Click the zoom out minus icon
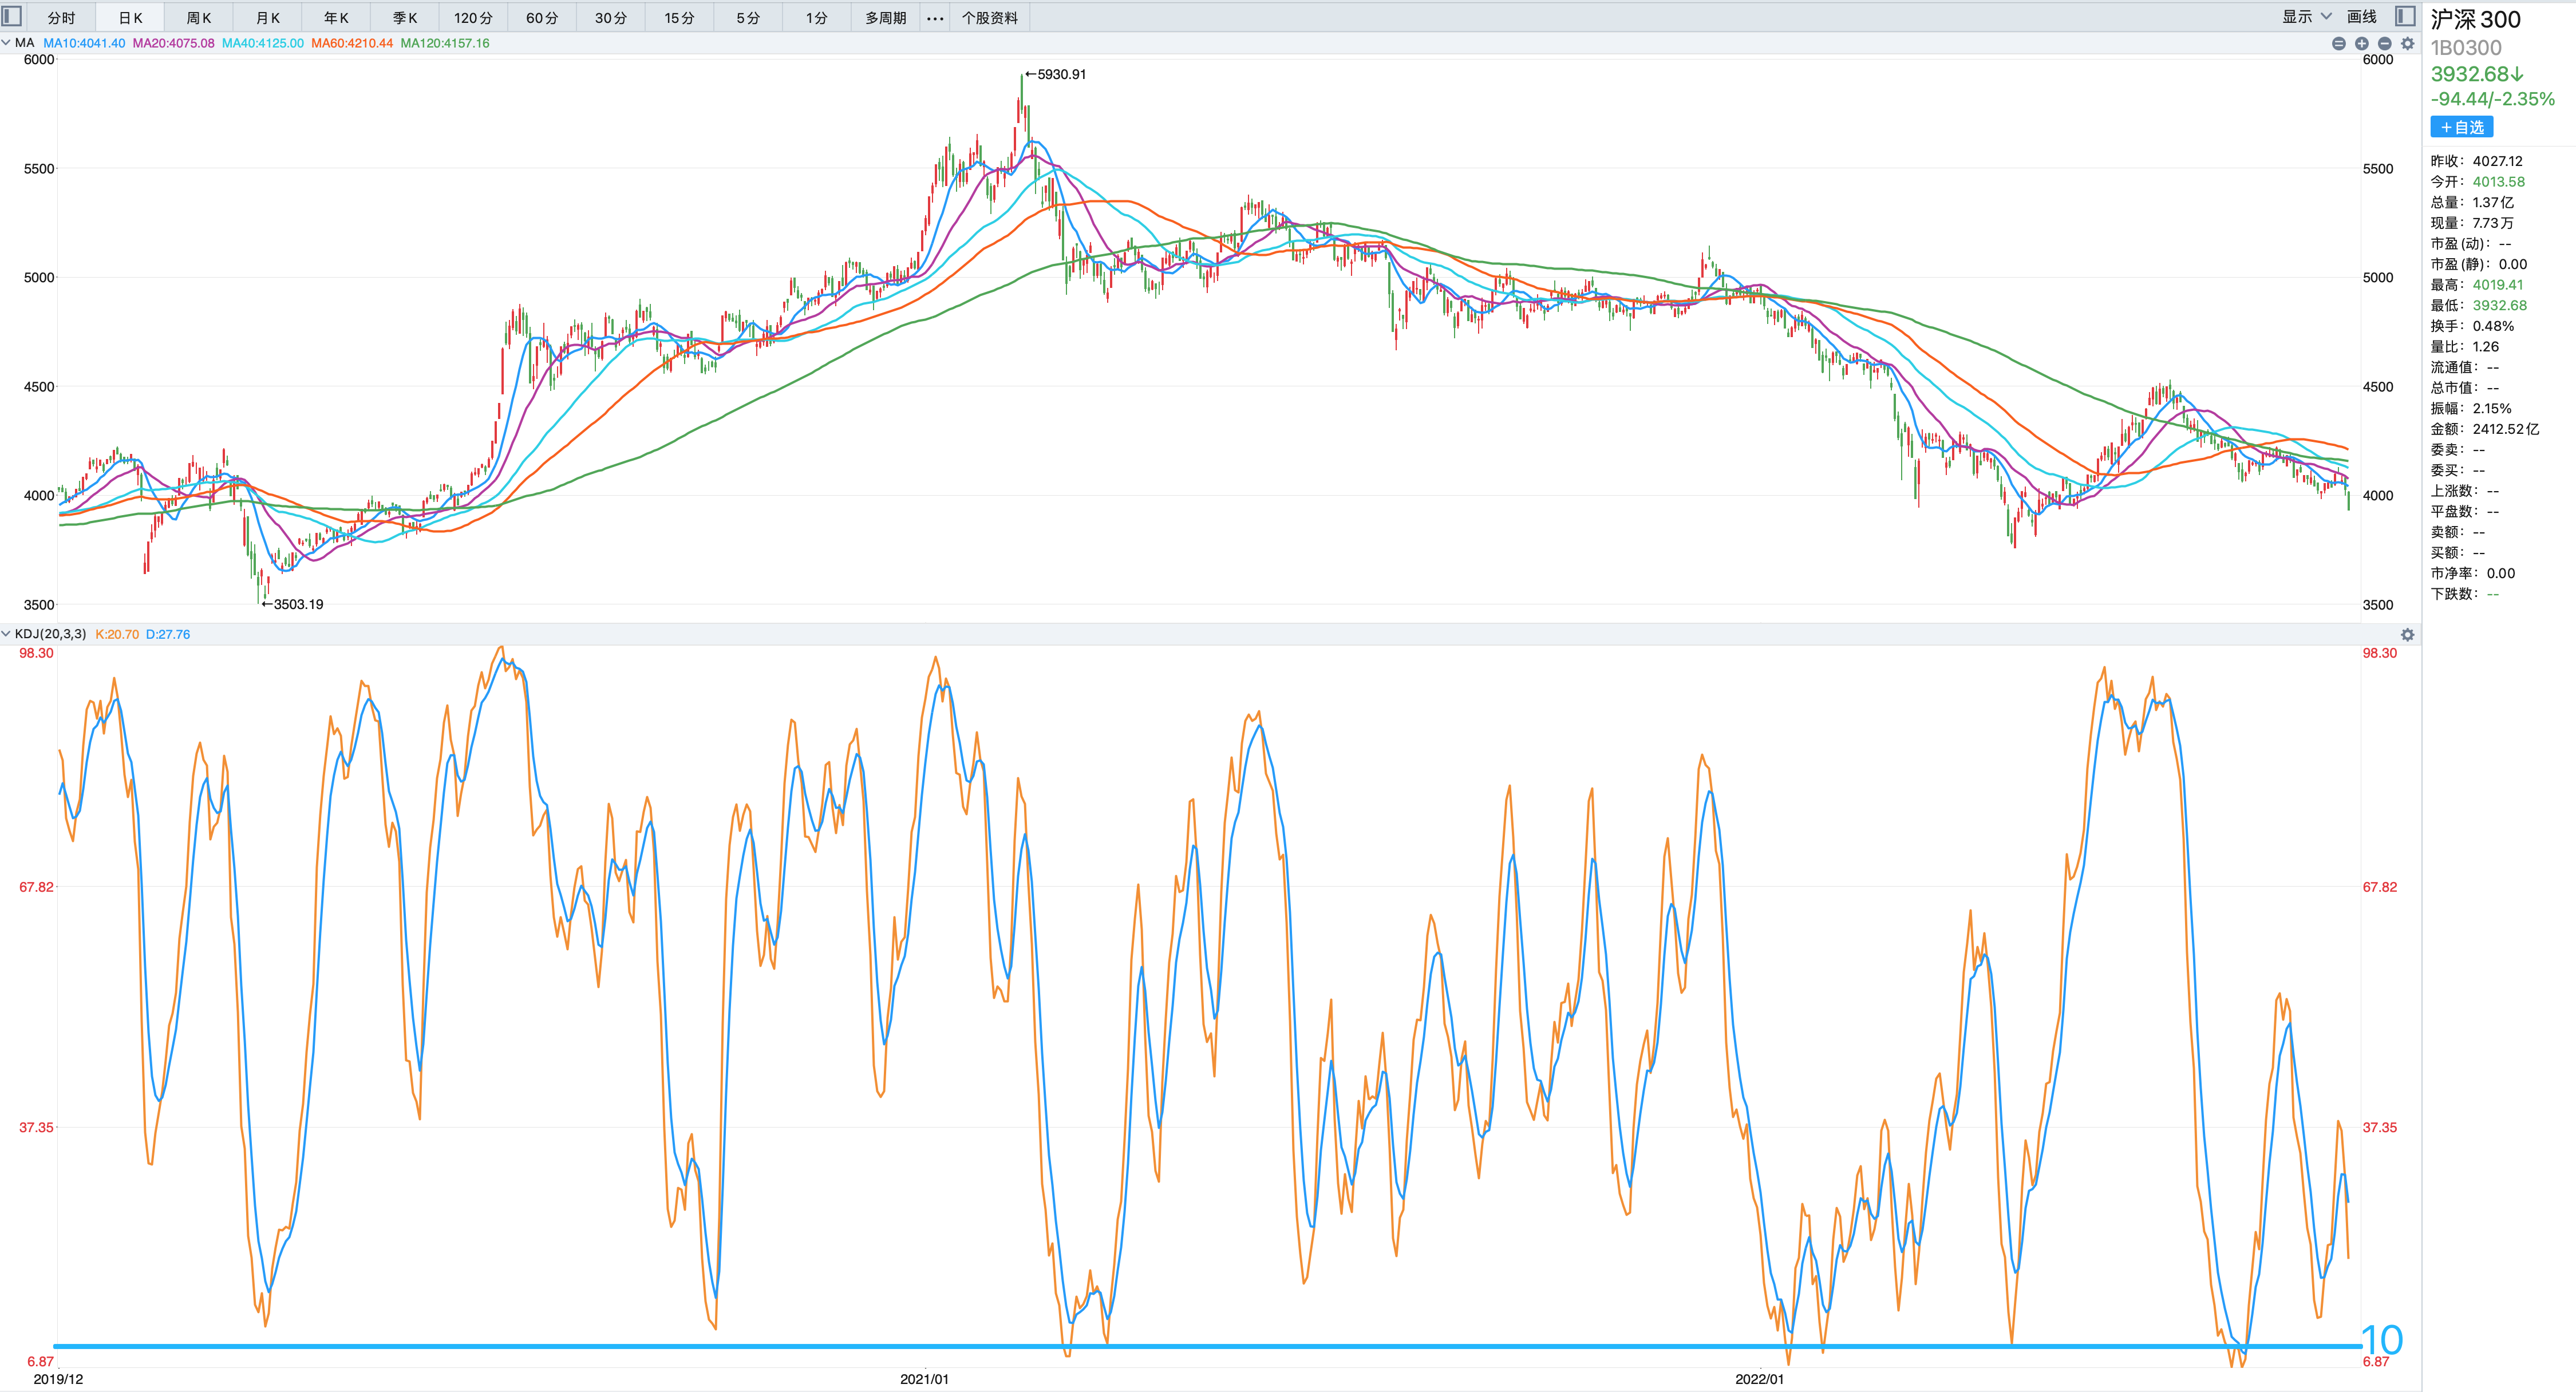This screenshot has width=2576, height=1392. (2384, 43)
